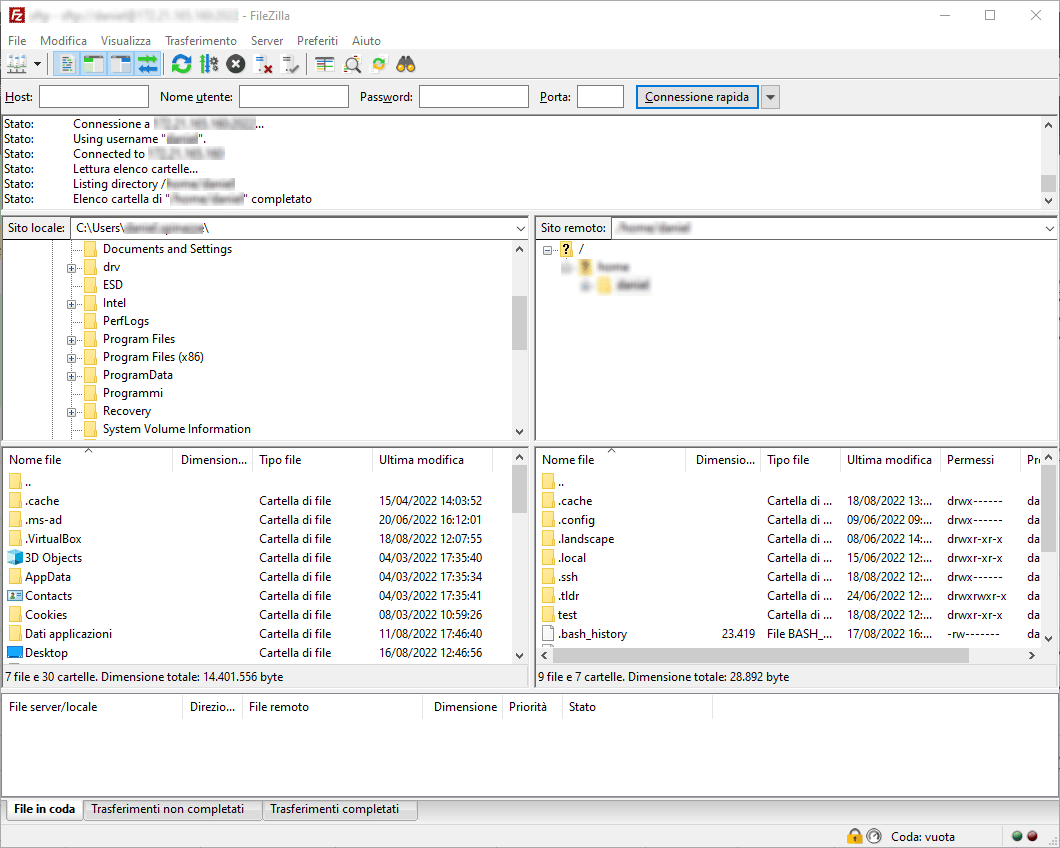
Task: Collapse the remote root / node
Action: click(x=548, y=250)
